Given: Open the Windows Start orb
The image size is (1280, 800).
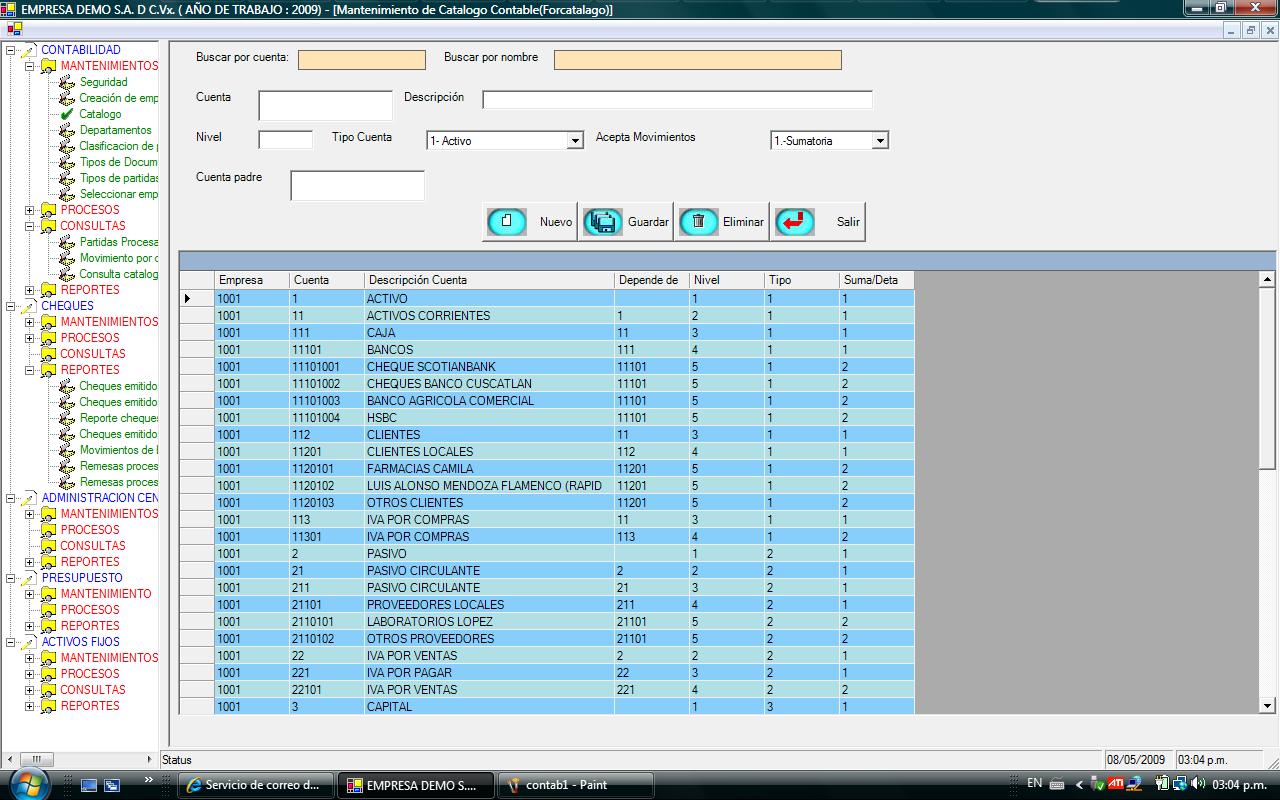Looking at the screenshot, I should (29, 784).
